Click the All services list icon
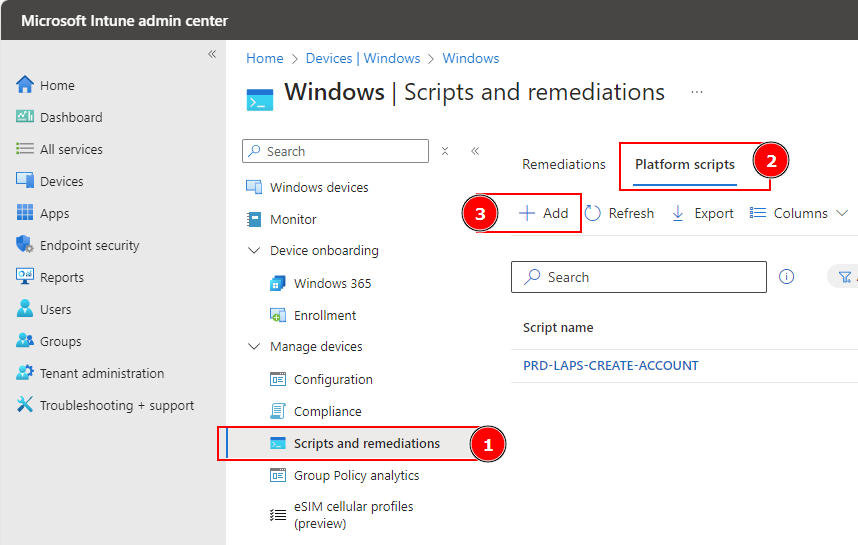Screen dimensions: 858x545 tap(25, 149)
